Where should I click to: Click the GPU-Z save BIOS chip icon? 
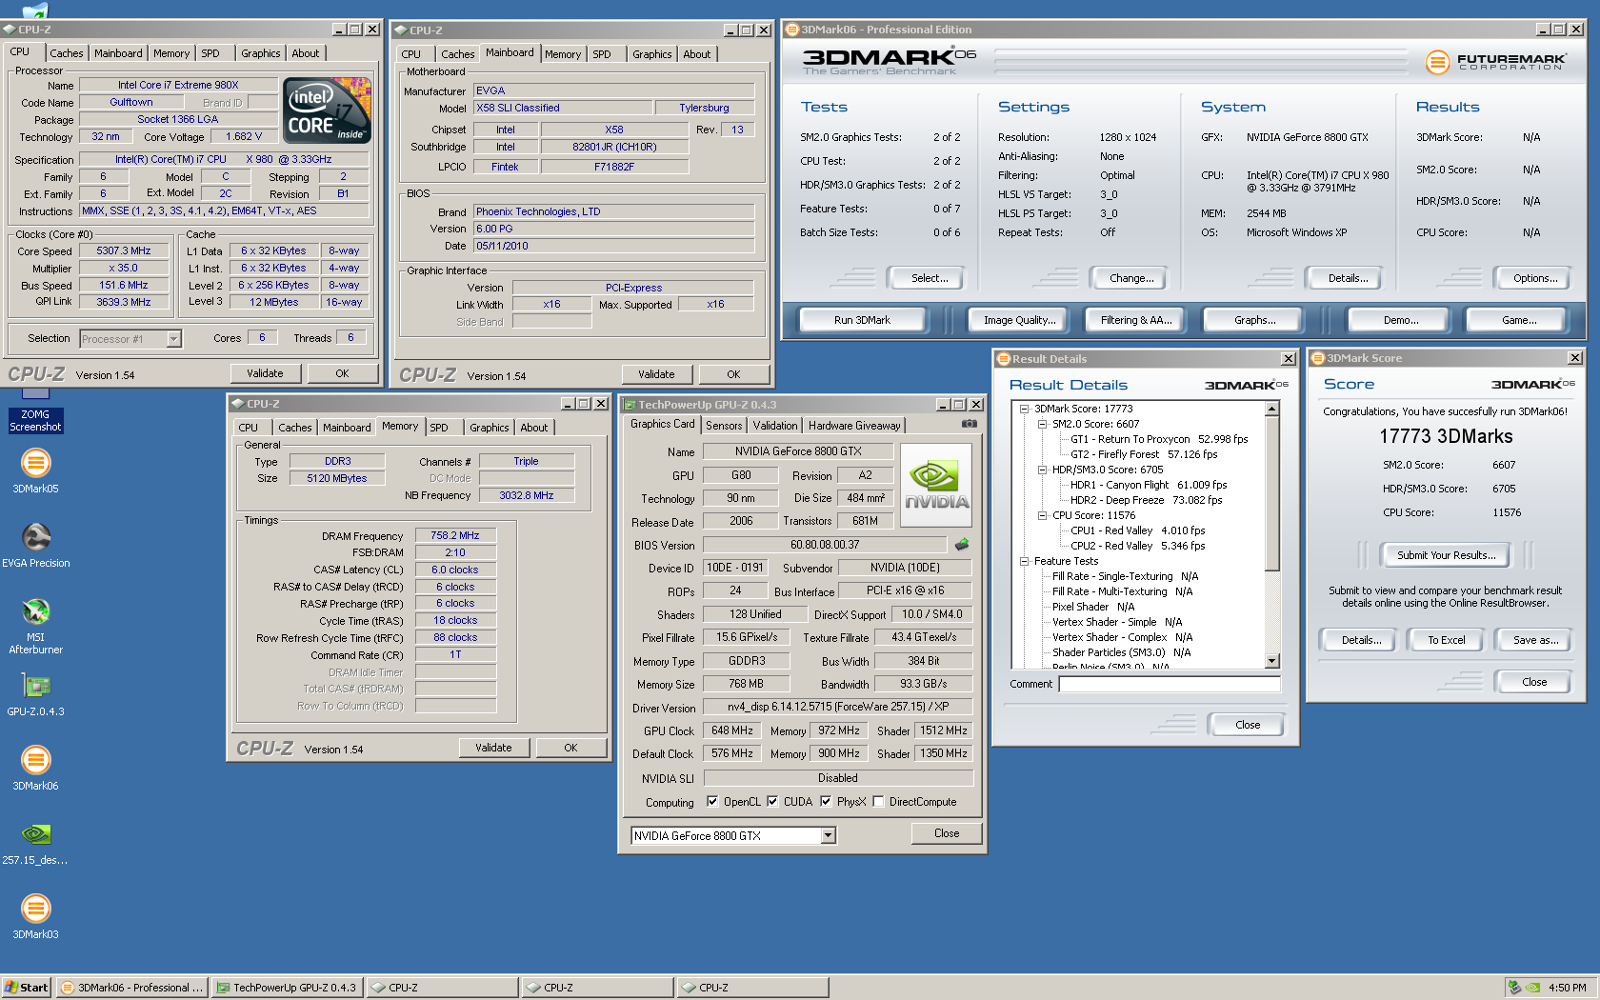click(x=962, y=545)
